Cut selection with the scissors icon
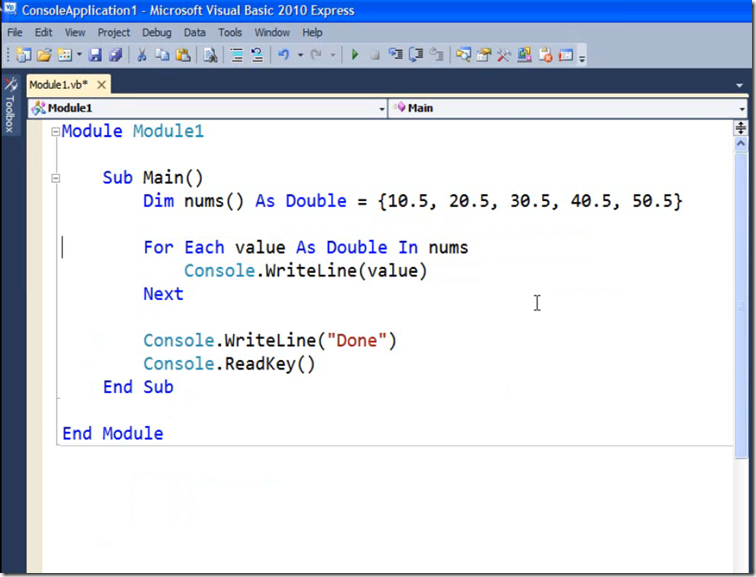 (142, 55)
